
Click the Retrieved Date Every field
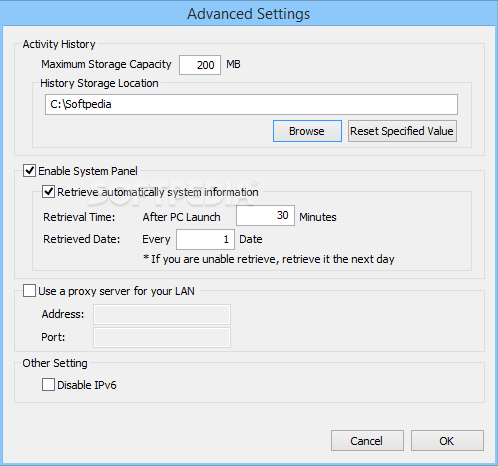[x=205, y=239]
